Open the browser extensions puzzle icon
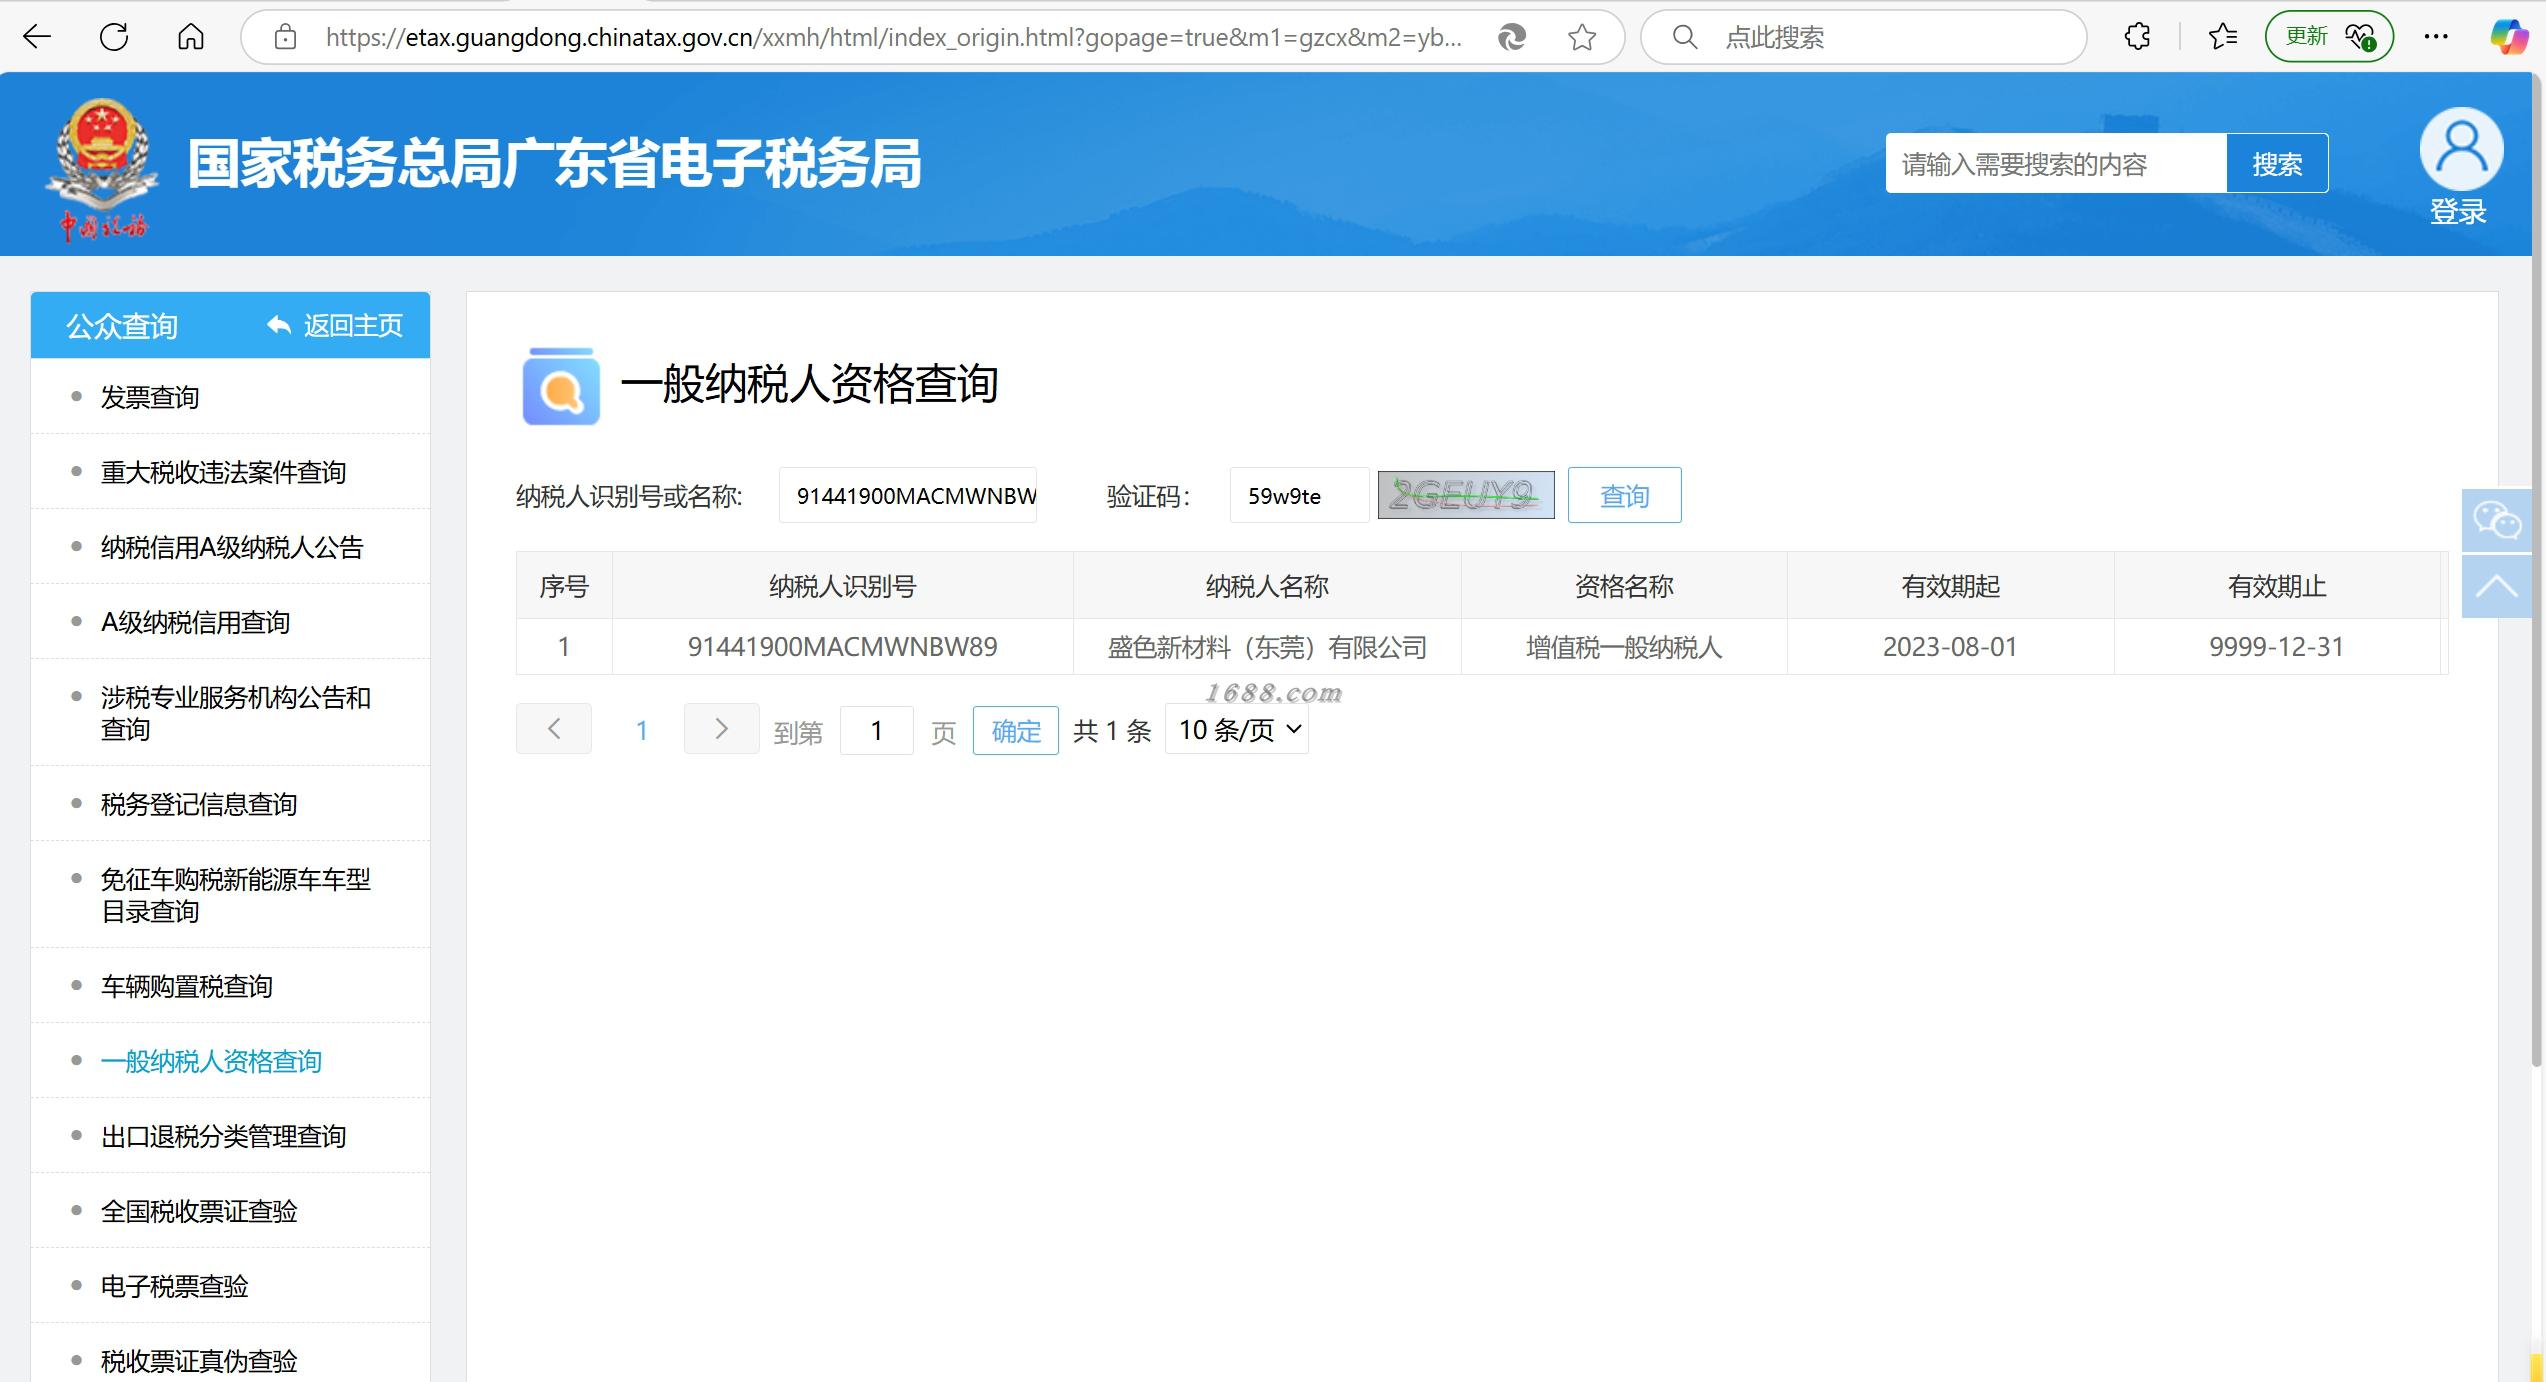 click(2137, 37)
